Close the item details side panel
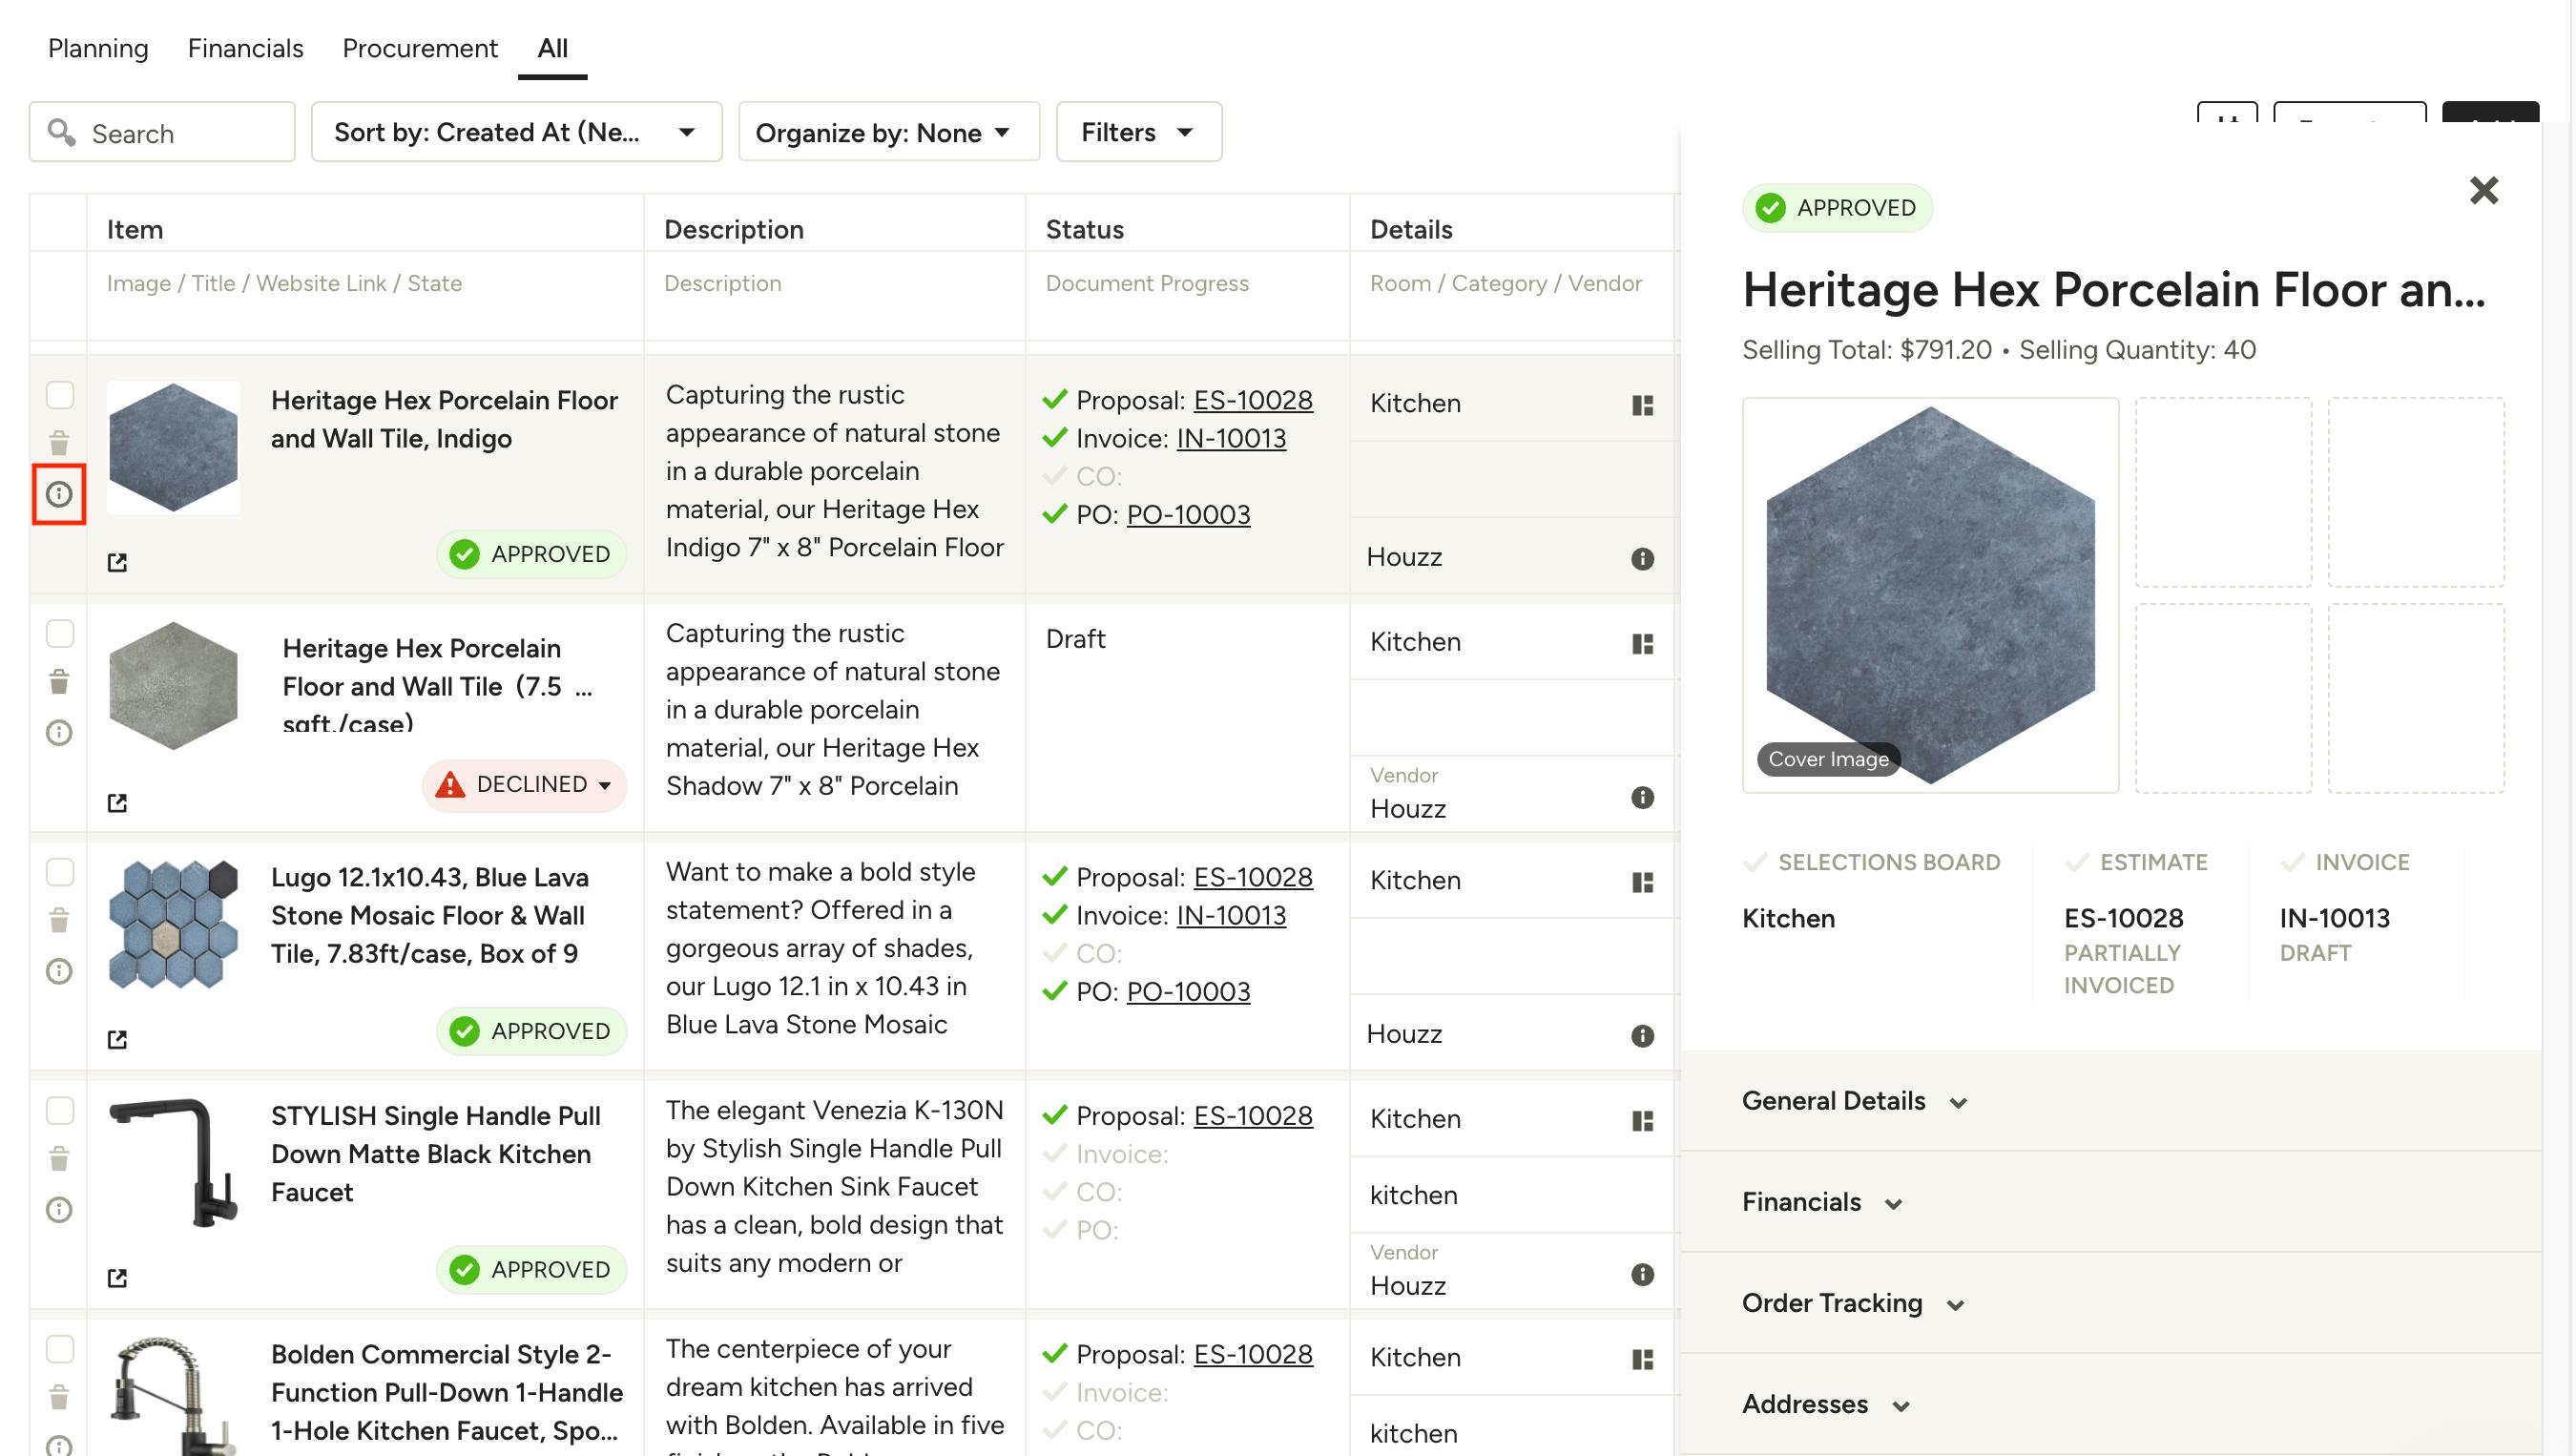2576x1456 pixels. click(2484, 190)
